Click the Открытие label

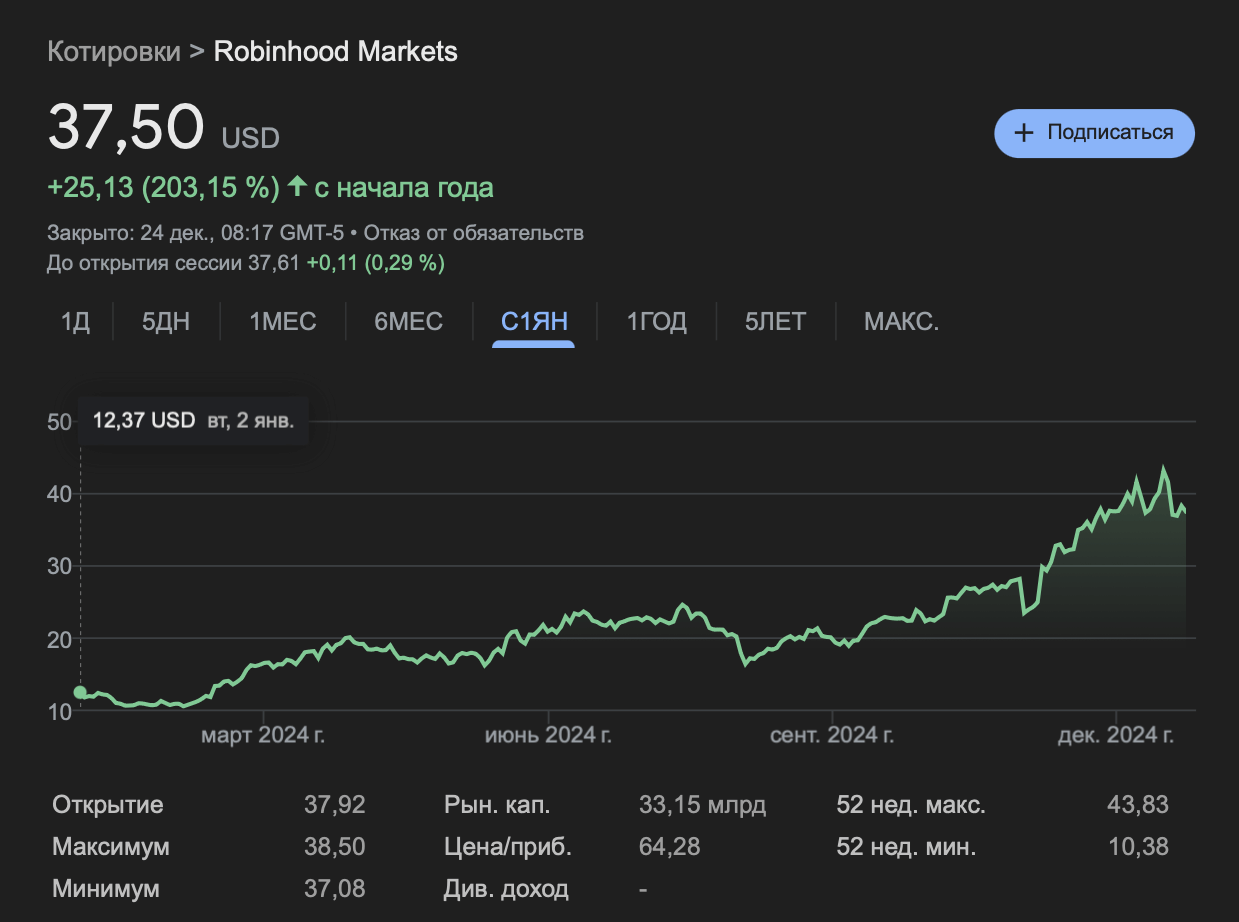(x=108, y=805)
